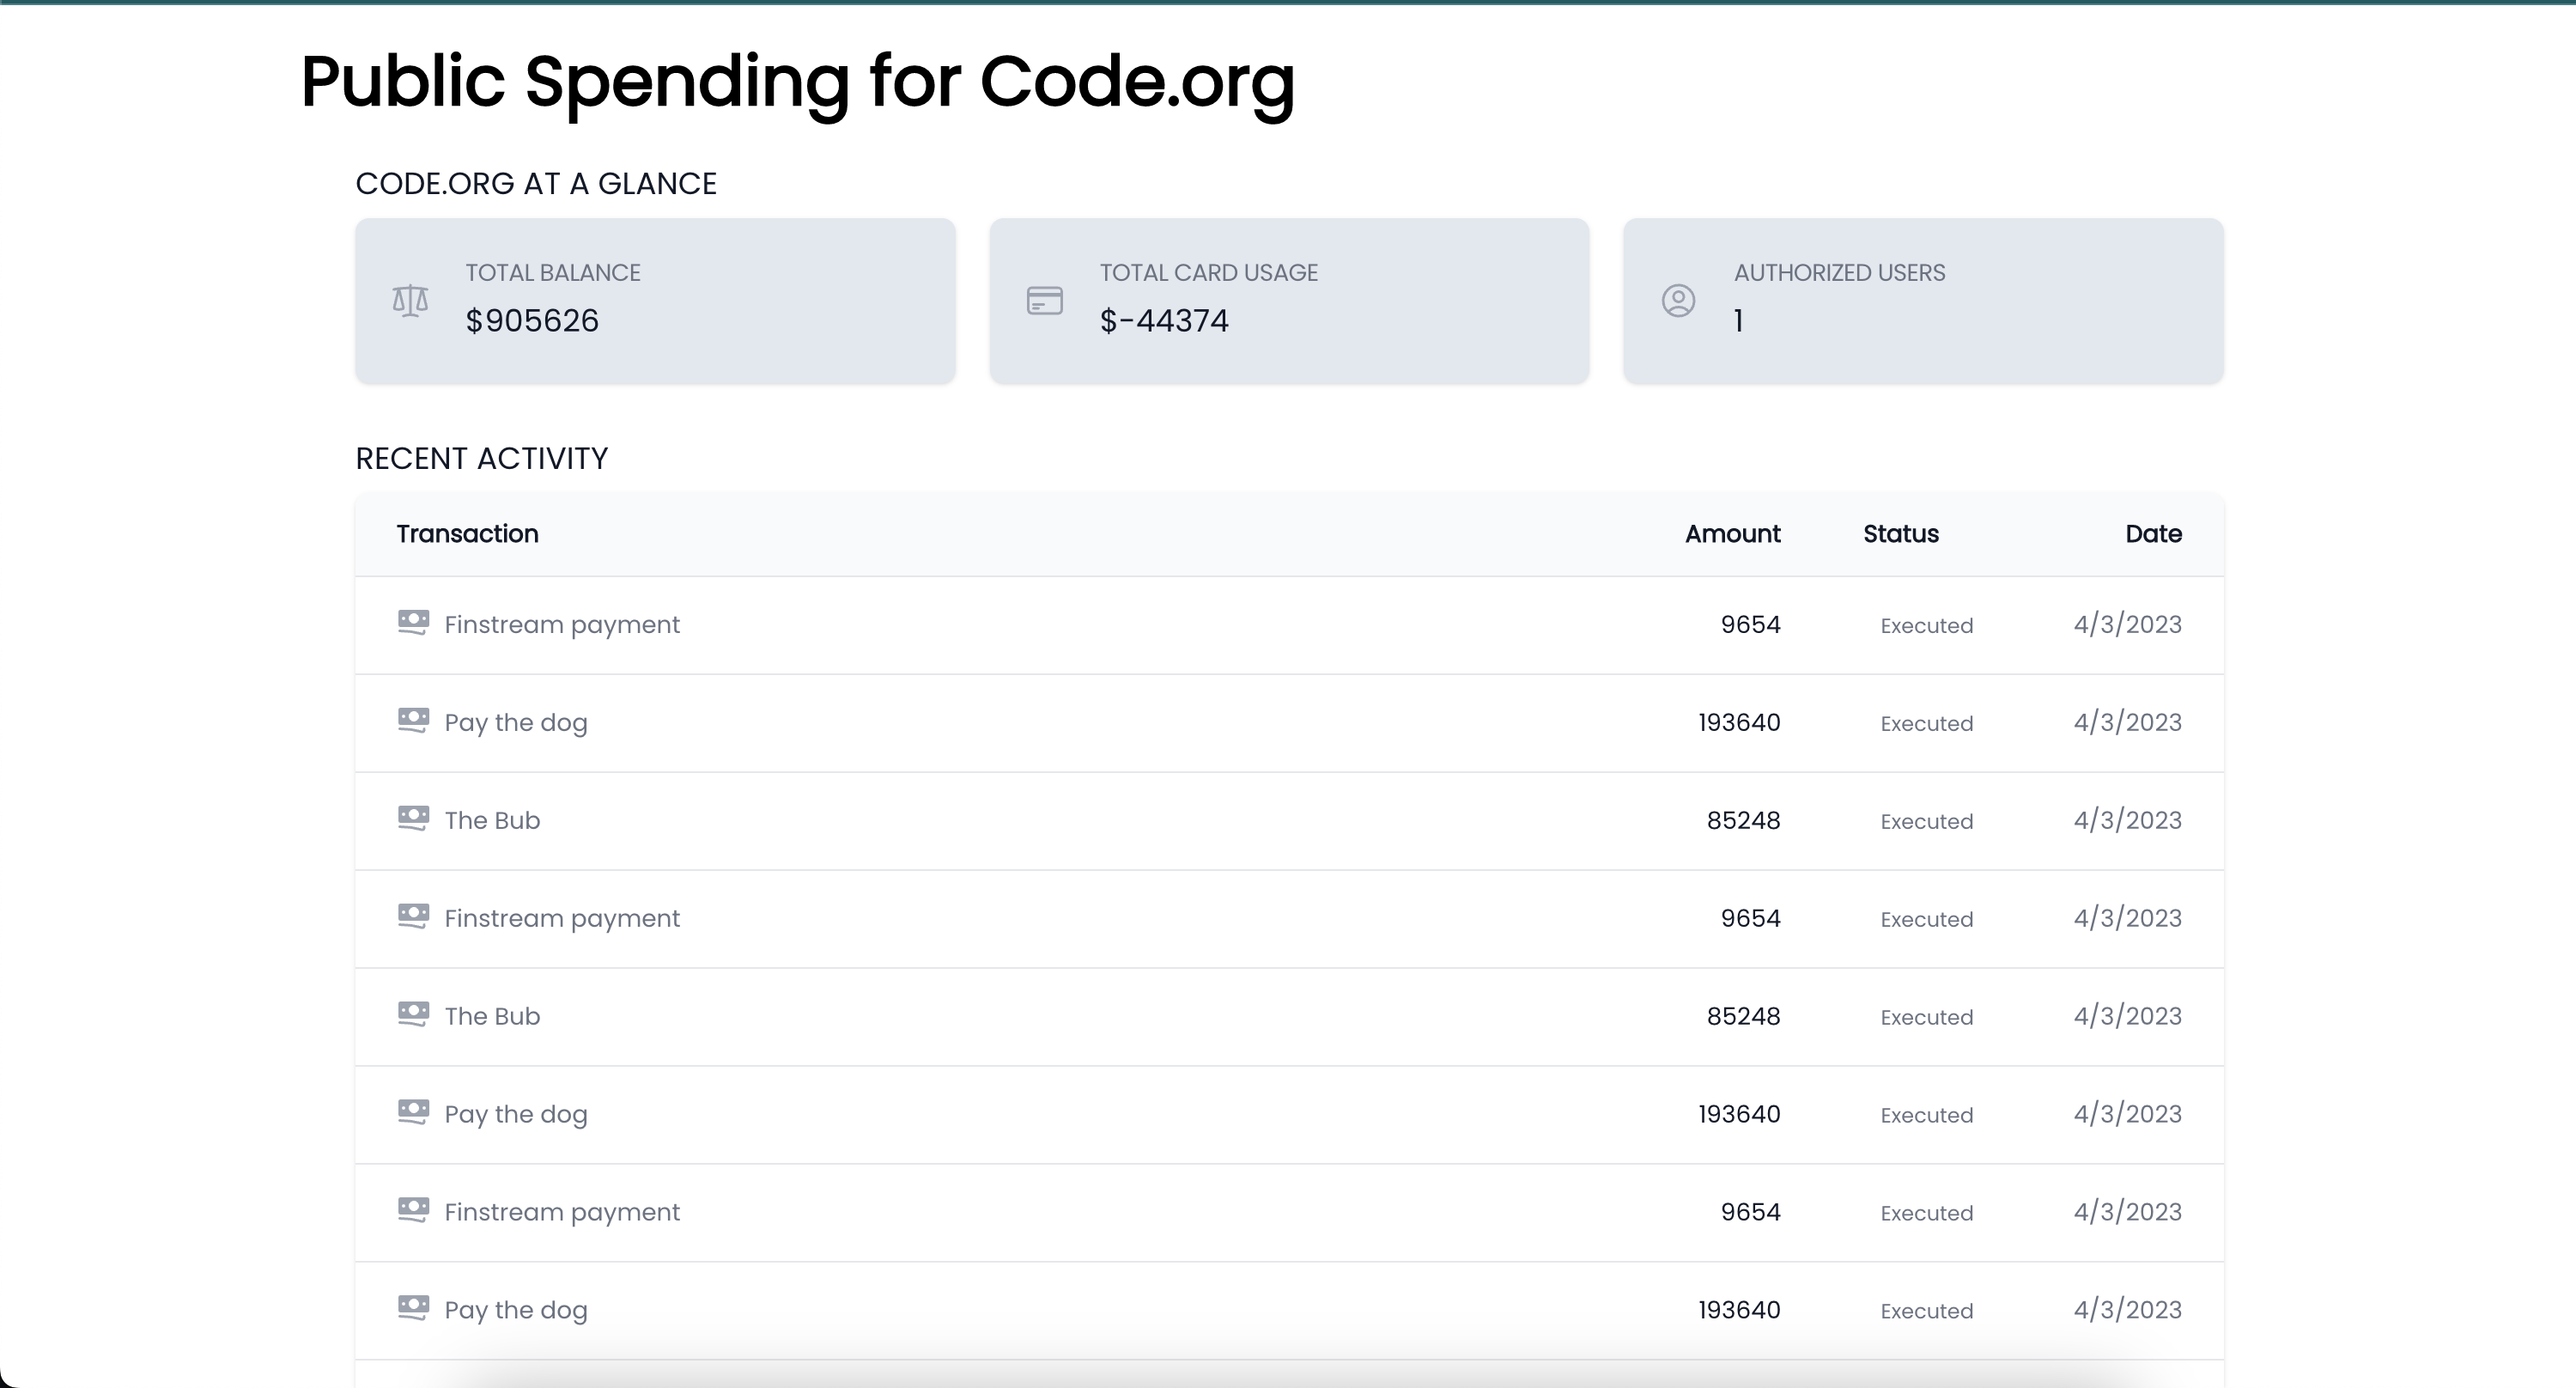Click the first 85248 amount value

tap(1743, 821)
